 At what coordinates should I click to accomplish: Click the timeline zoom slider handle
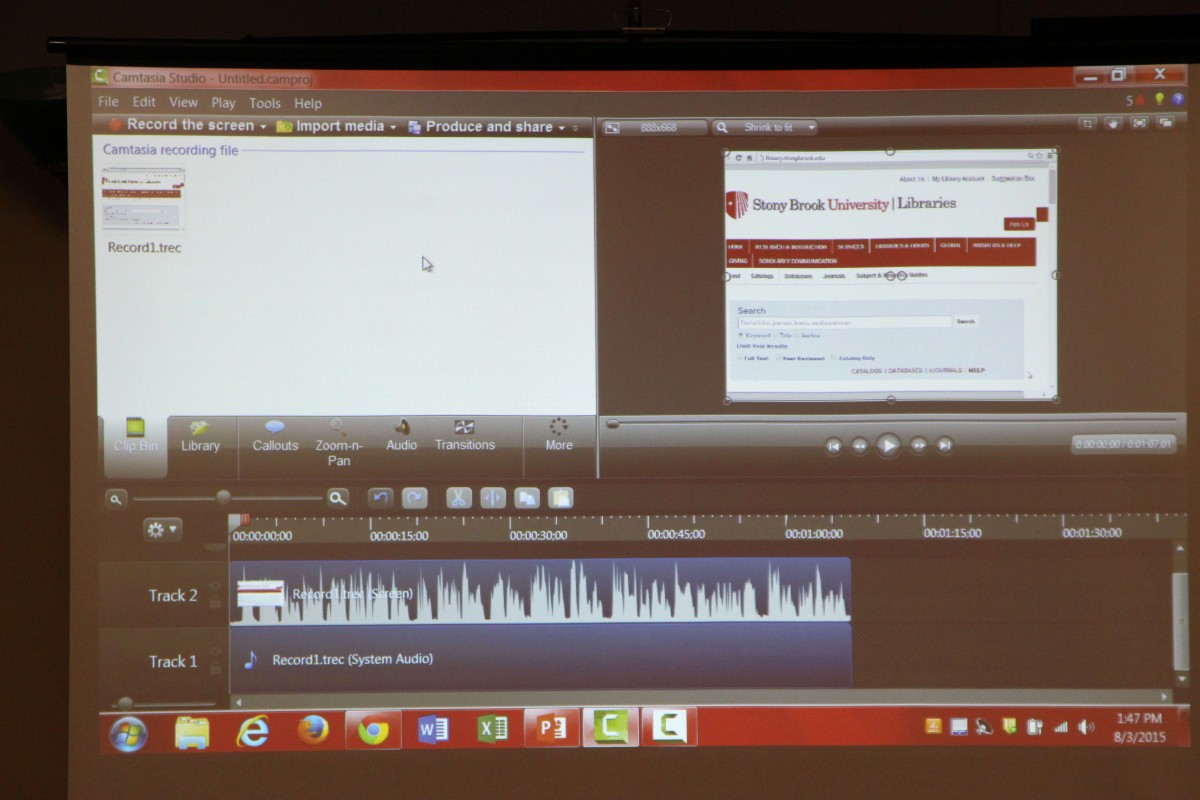(223, 497)
